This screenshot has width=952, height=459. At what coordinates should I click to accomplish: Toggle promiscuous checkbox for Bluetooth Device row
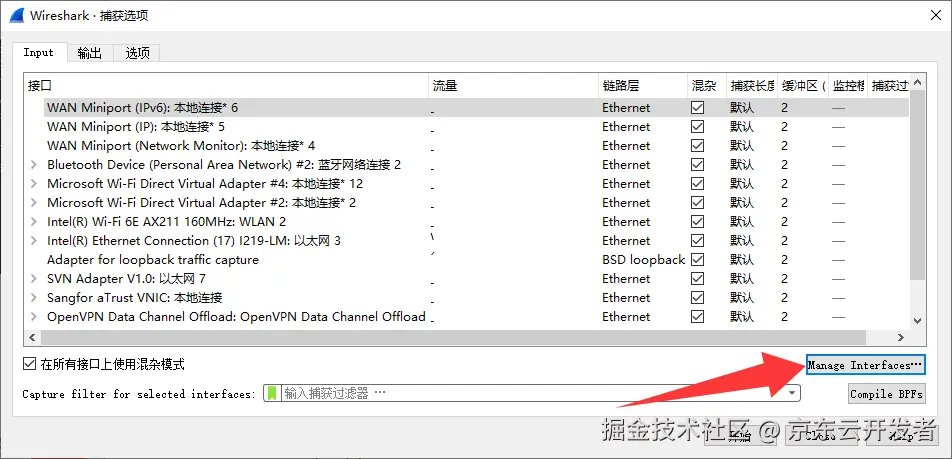point(698,165)
